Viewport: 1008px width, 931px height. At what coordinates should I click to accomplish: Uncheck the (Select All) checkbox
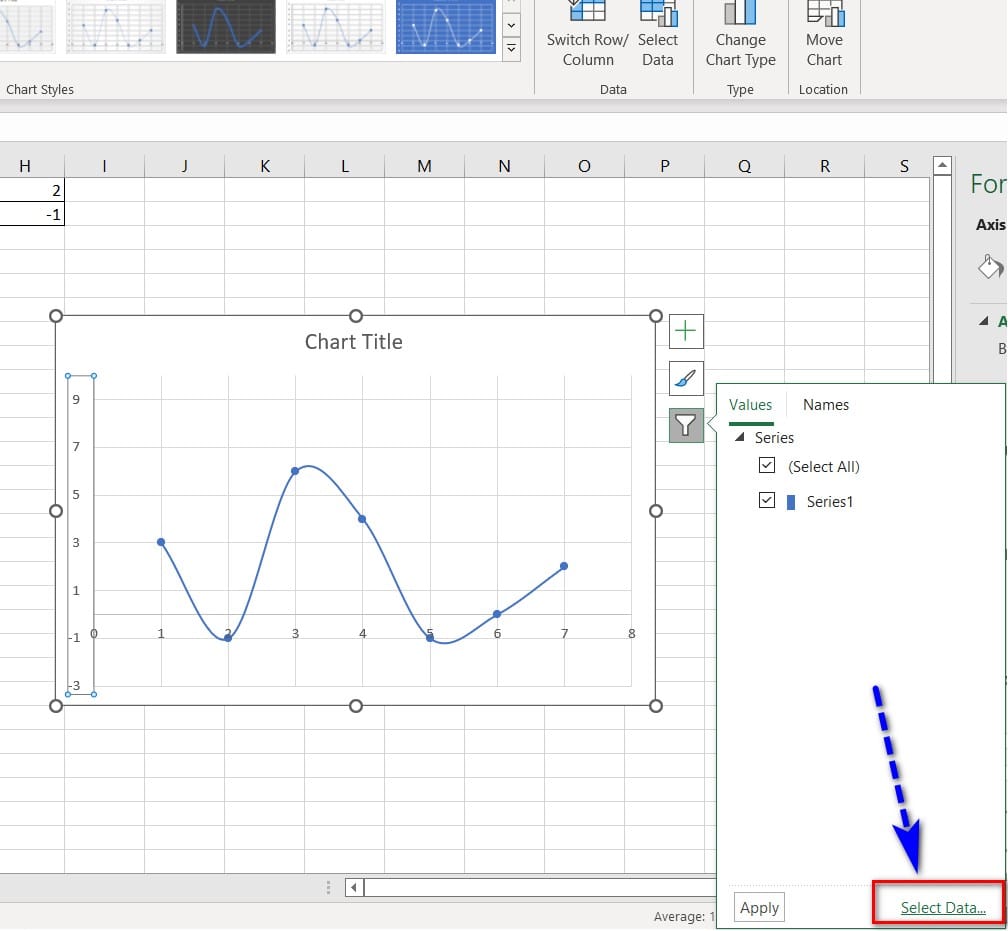pos(767,466)
